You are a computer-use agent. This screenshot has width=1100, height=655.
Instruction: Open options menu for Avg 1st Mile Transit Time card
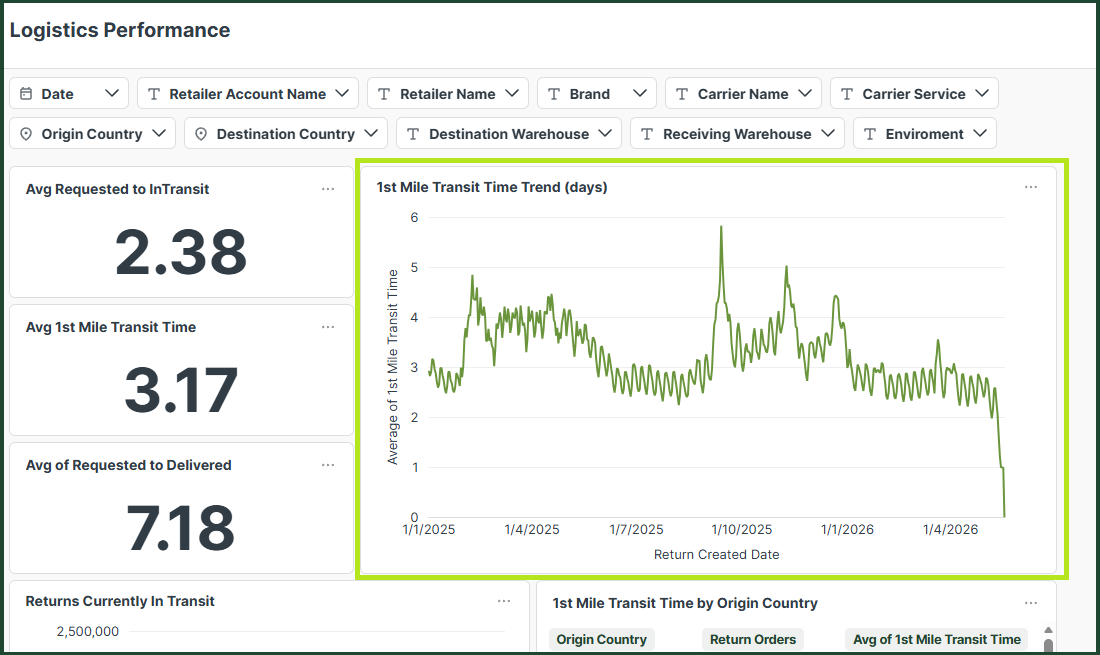(328, 328)
